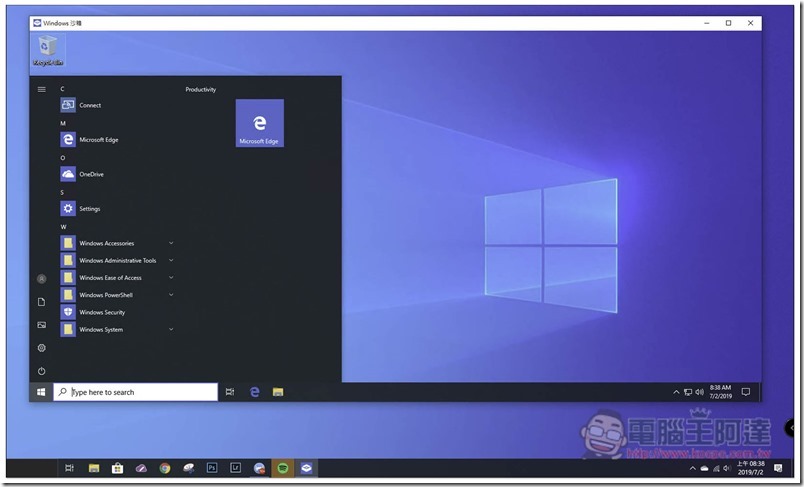The width and height of the screenshot is (804, 487).
Task: Click the volume icon in sandbox tray
Action: click(x=699, y=392)
